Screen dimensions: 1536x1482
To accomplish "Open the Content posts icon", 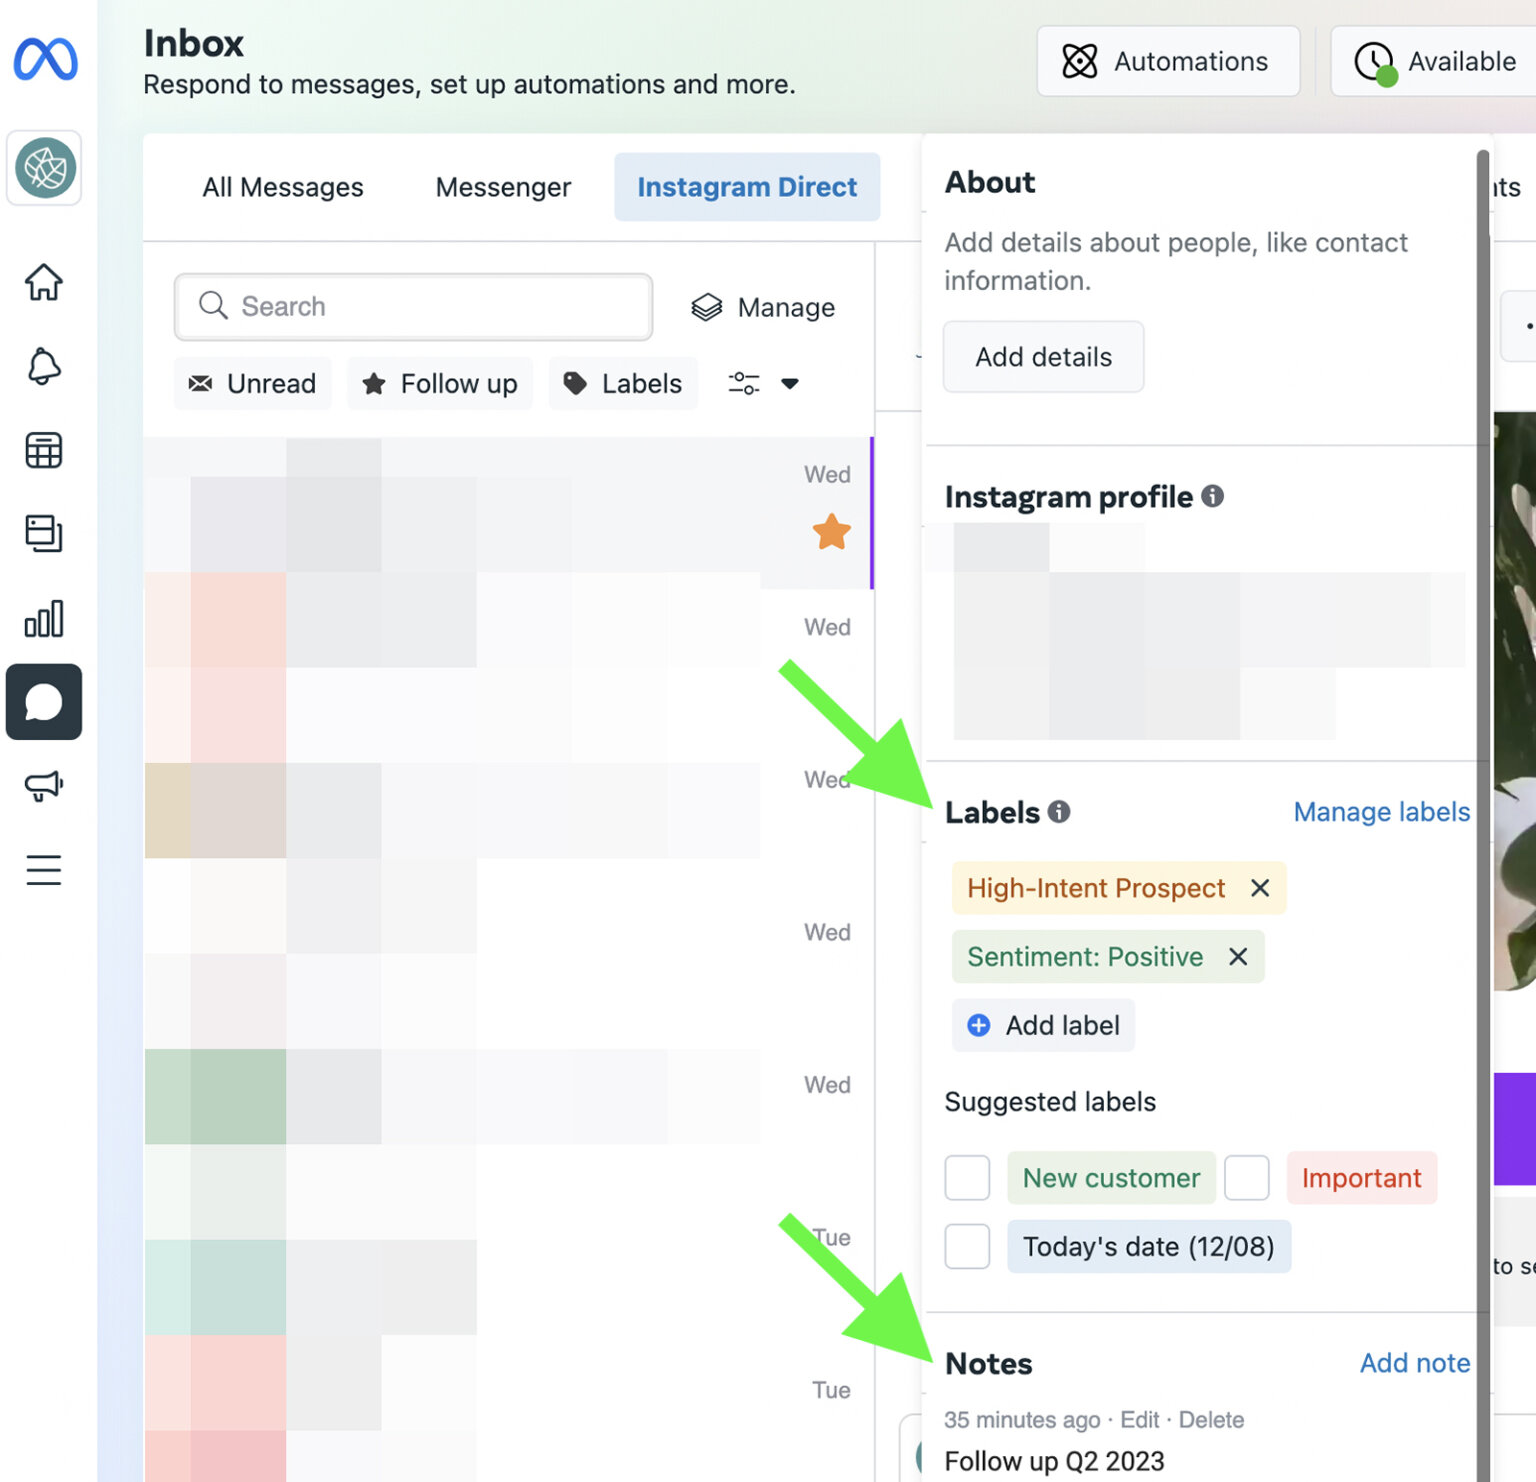I will 43,534.
